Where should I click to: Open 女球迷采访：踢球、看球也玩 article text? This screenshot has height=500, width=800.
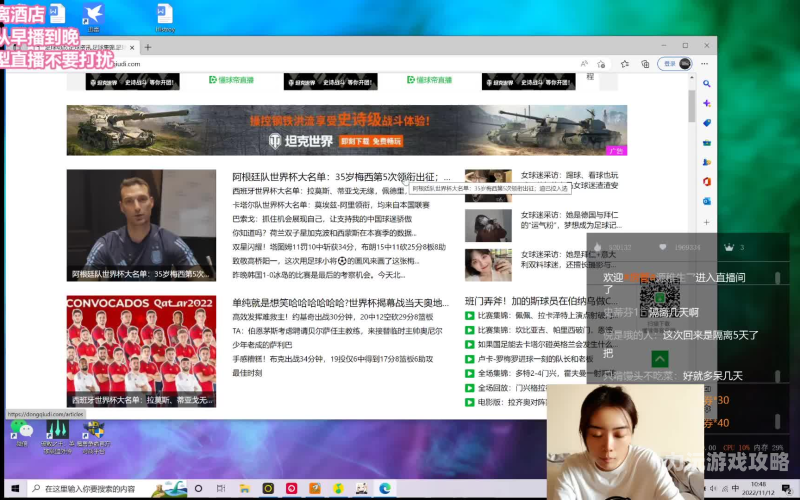pyautogui.click(x=569, y=180)
